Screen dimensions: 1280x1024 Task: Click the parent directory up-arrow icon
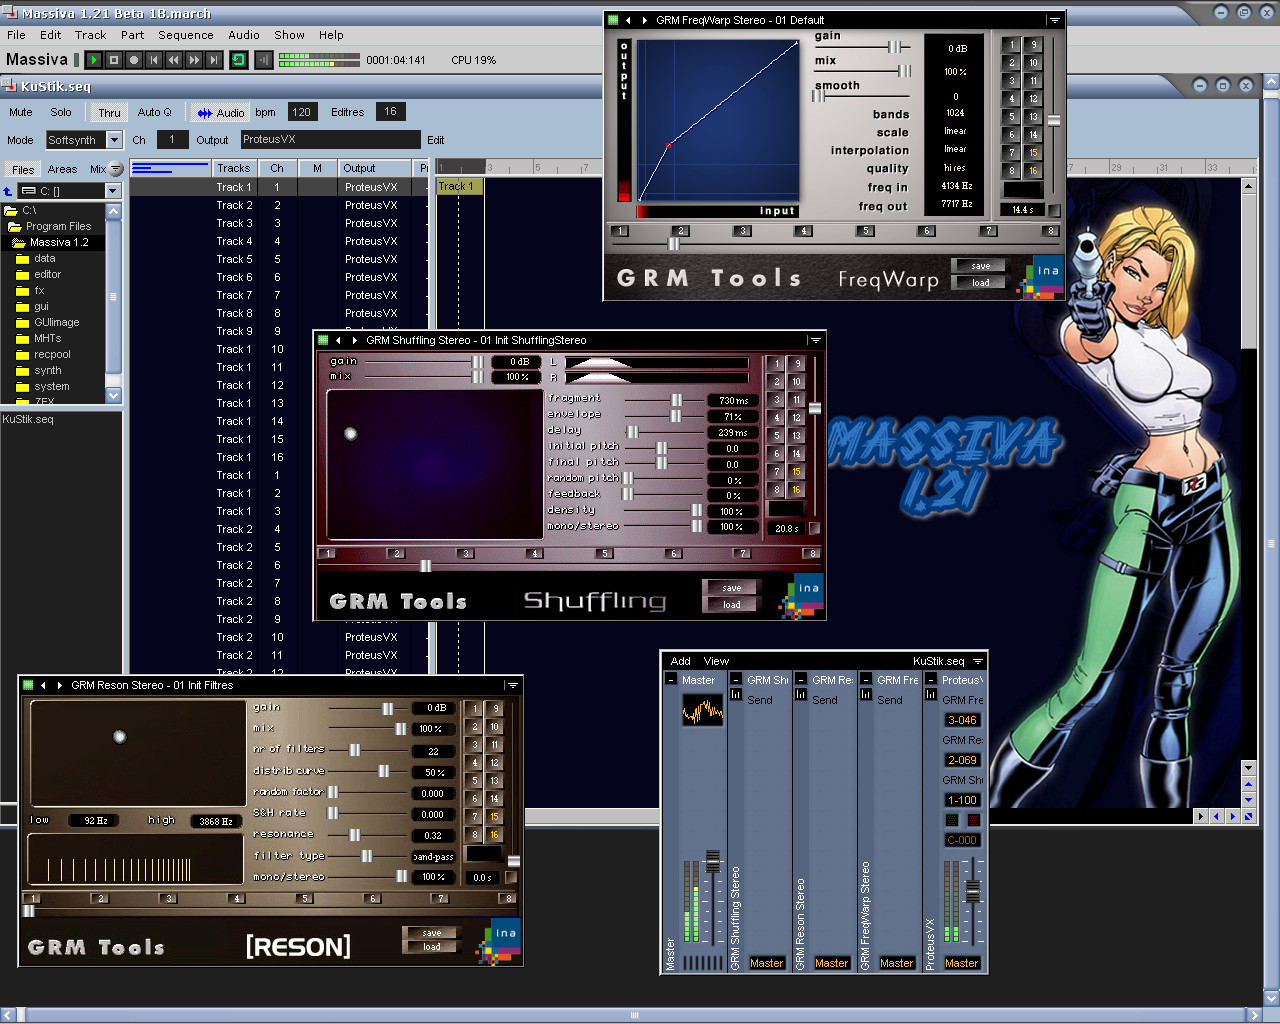coord(8,191)
